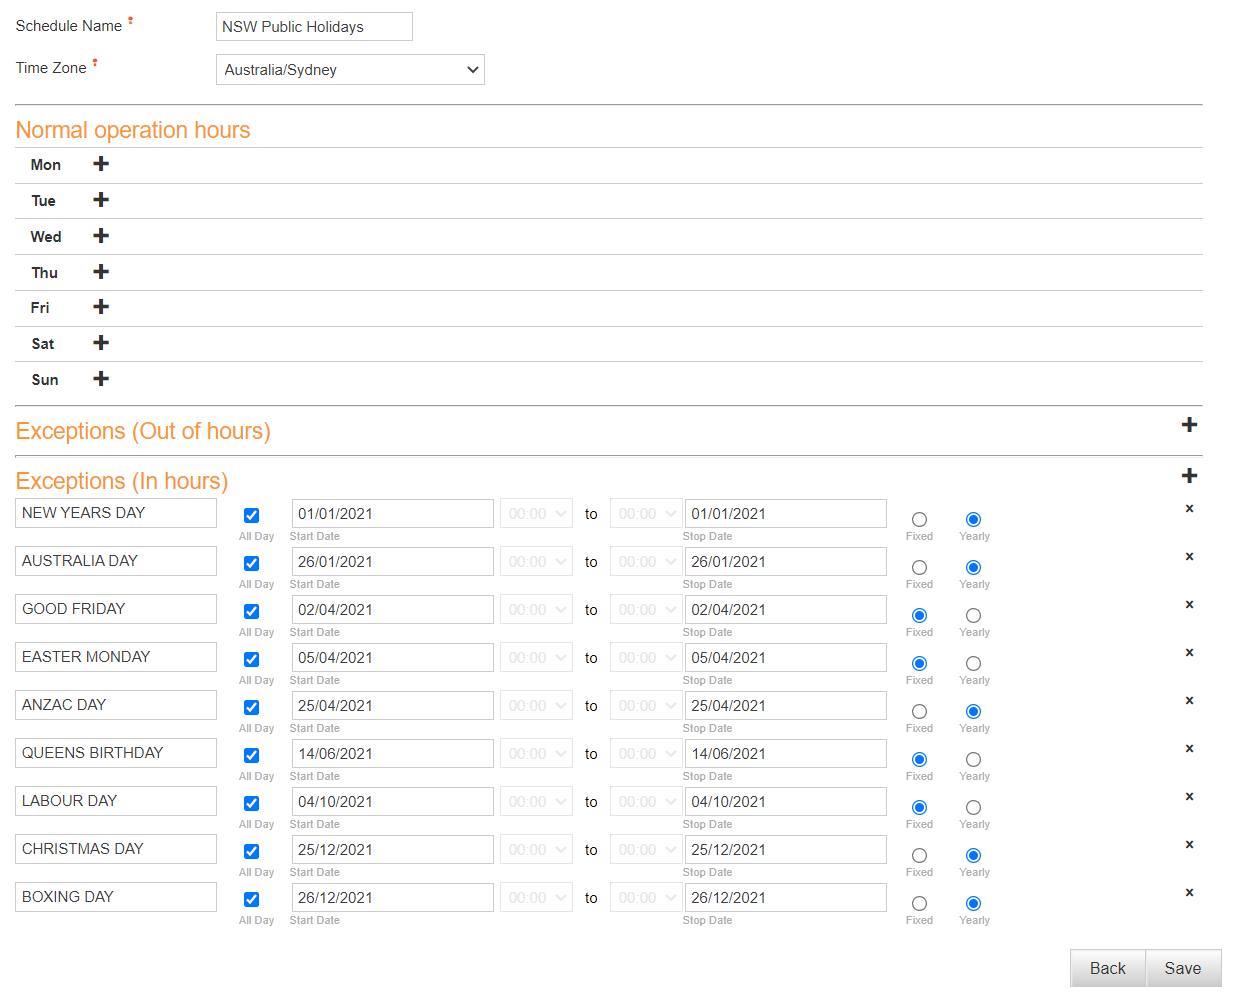Viewport: 1241px width, 996px height.
Task: Click the Exceptions (In hours) heading
Action: [x=122, y=481]
